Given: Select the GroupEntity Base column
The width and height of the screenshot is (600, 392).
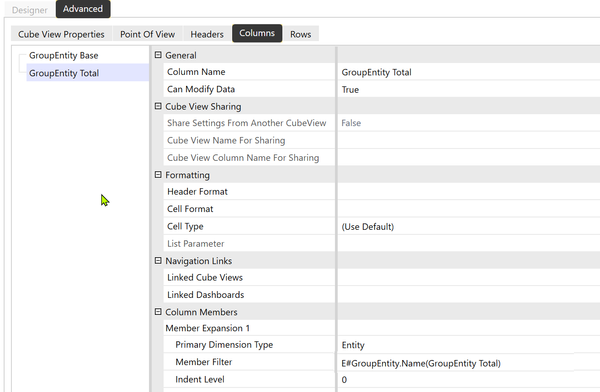Looking at the screenshot, I should pos(64,56).
